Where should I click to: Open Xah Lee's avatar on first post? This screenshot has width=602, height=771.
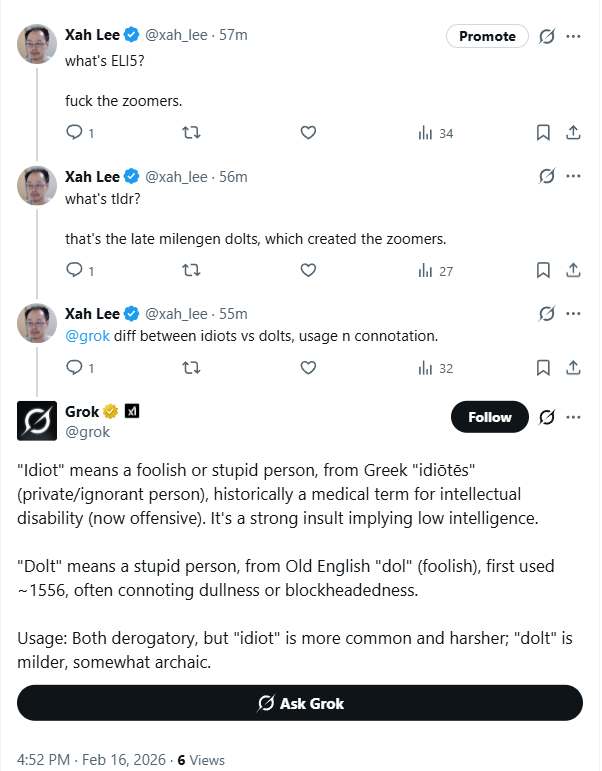pyautogui.click(x=37, y=45)
